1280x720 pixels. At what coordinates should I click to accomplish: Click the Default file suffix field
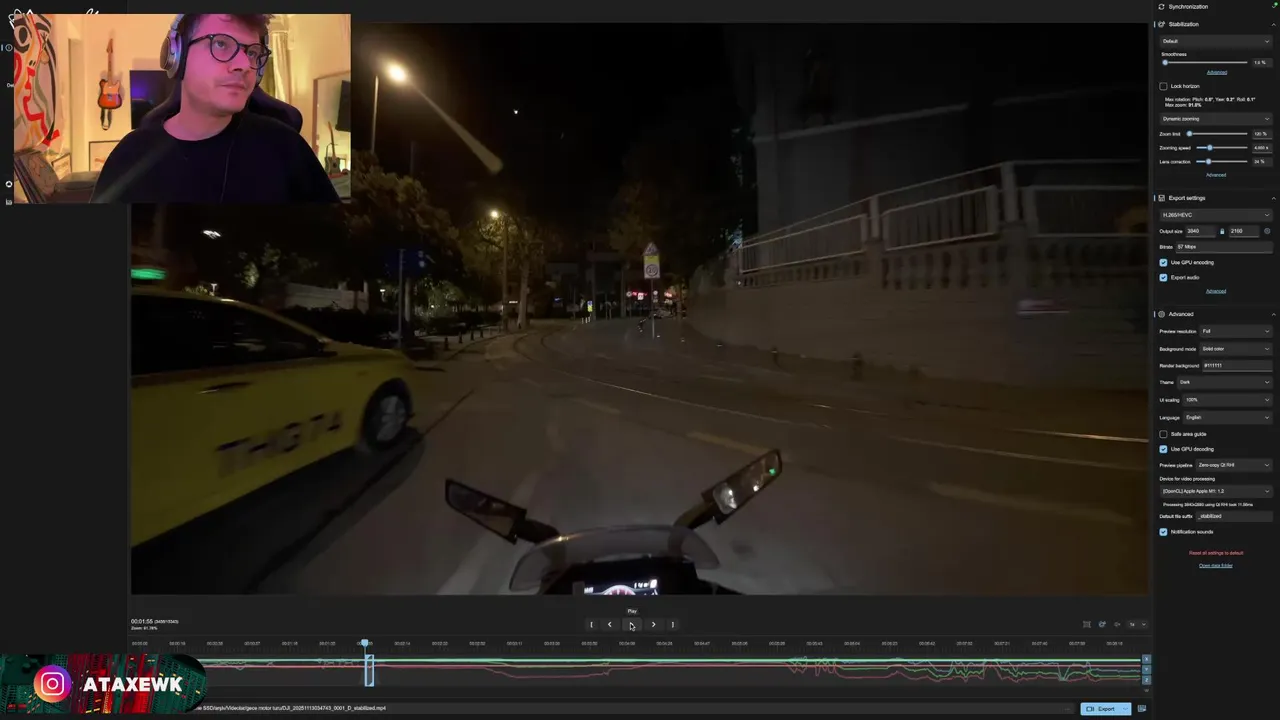click(1233, 516)
